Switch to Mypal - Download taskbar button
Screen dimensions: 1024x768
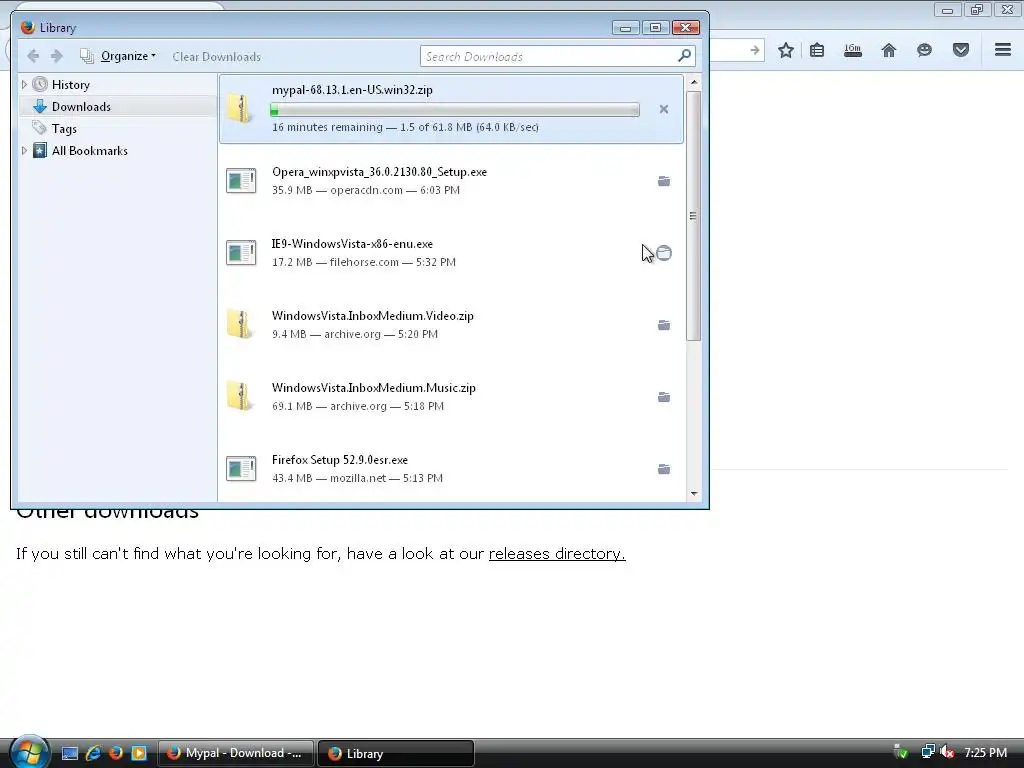click(236, 753)
